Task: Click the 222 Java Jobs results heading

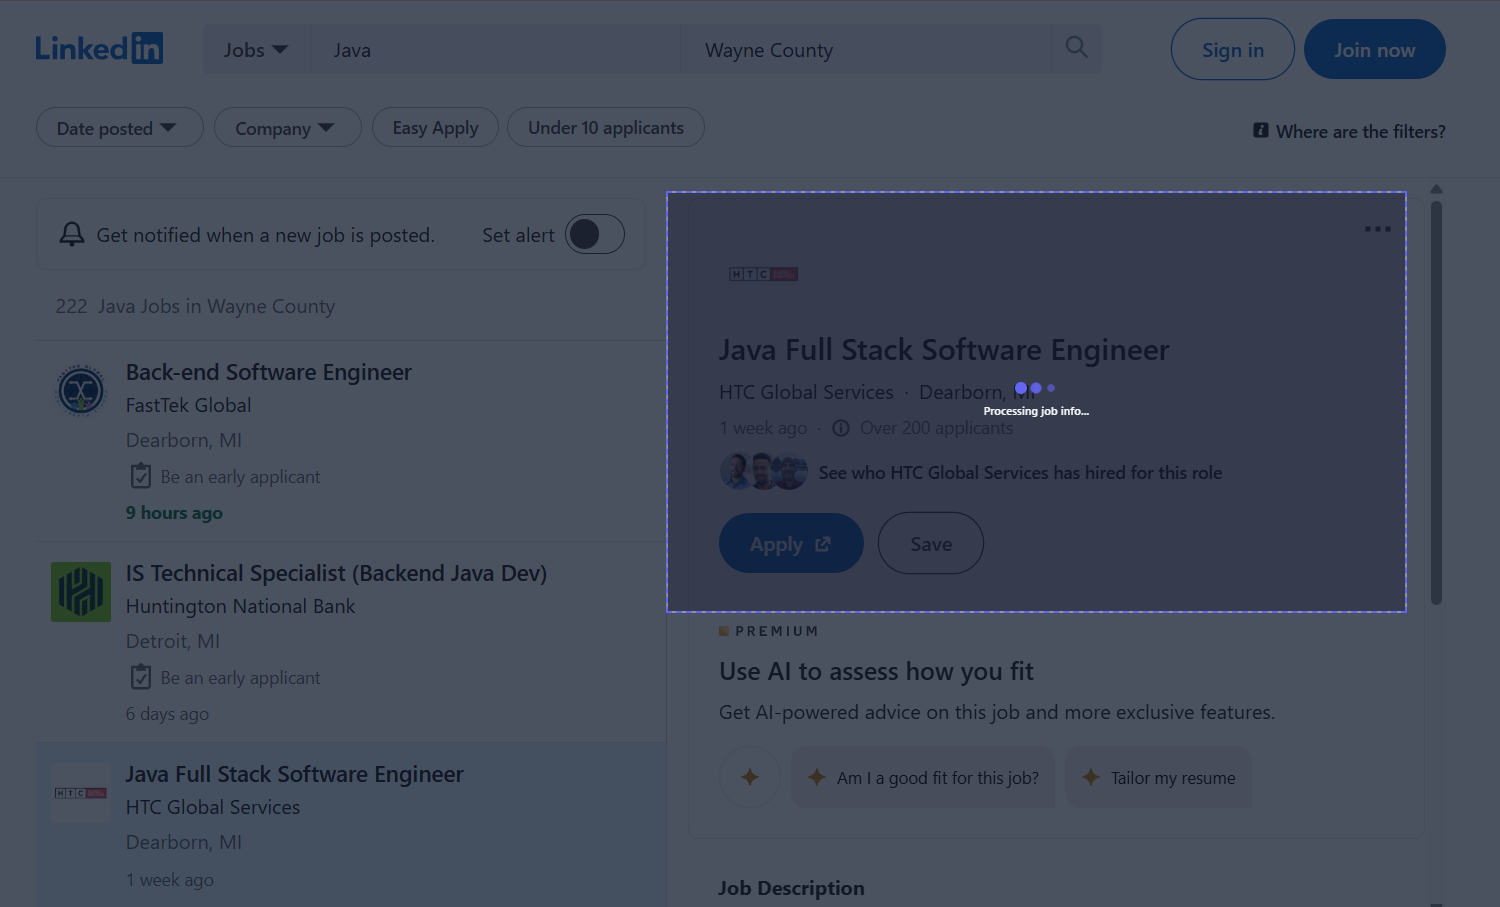Action: point(195,306)
